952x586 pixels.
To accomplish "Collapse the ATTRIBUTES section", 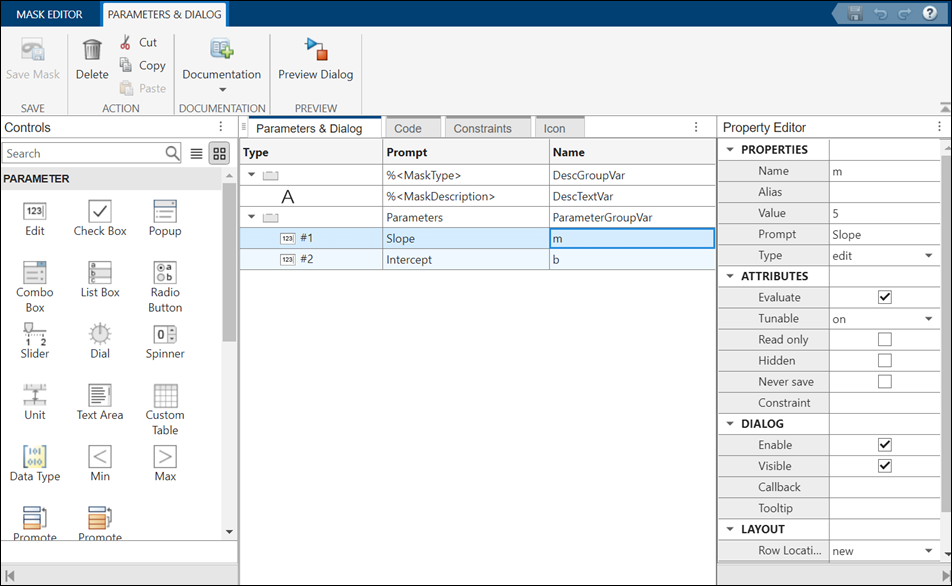I will click(x=730, y=276).
